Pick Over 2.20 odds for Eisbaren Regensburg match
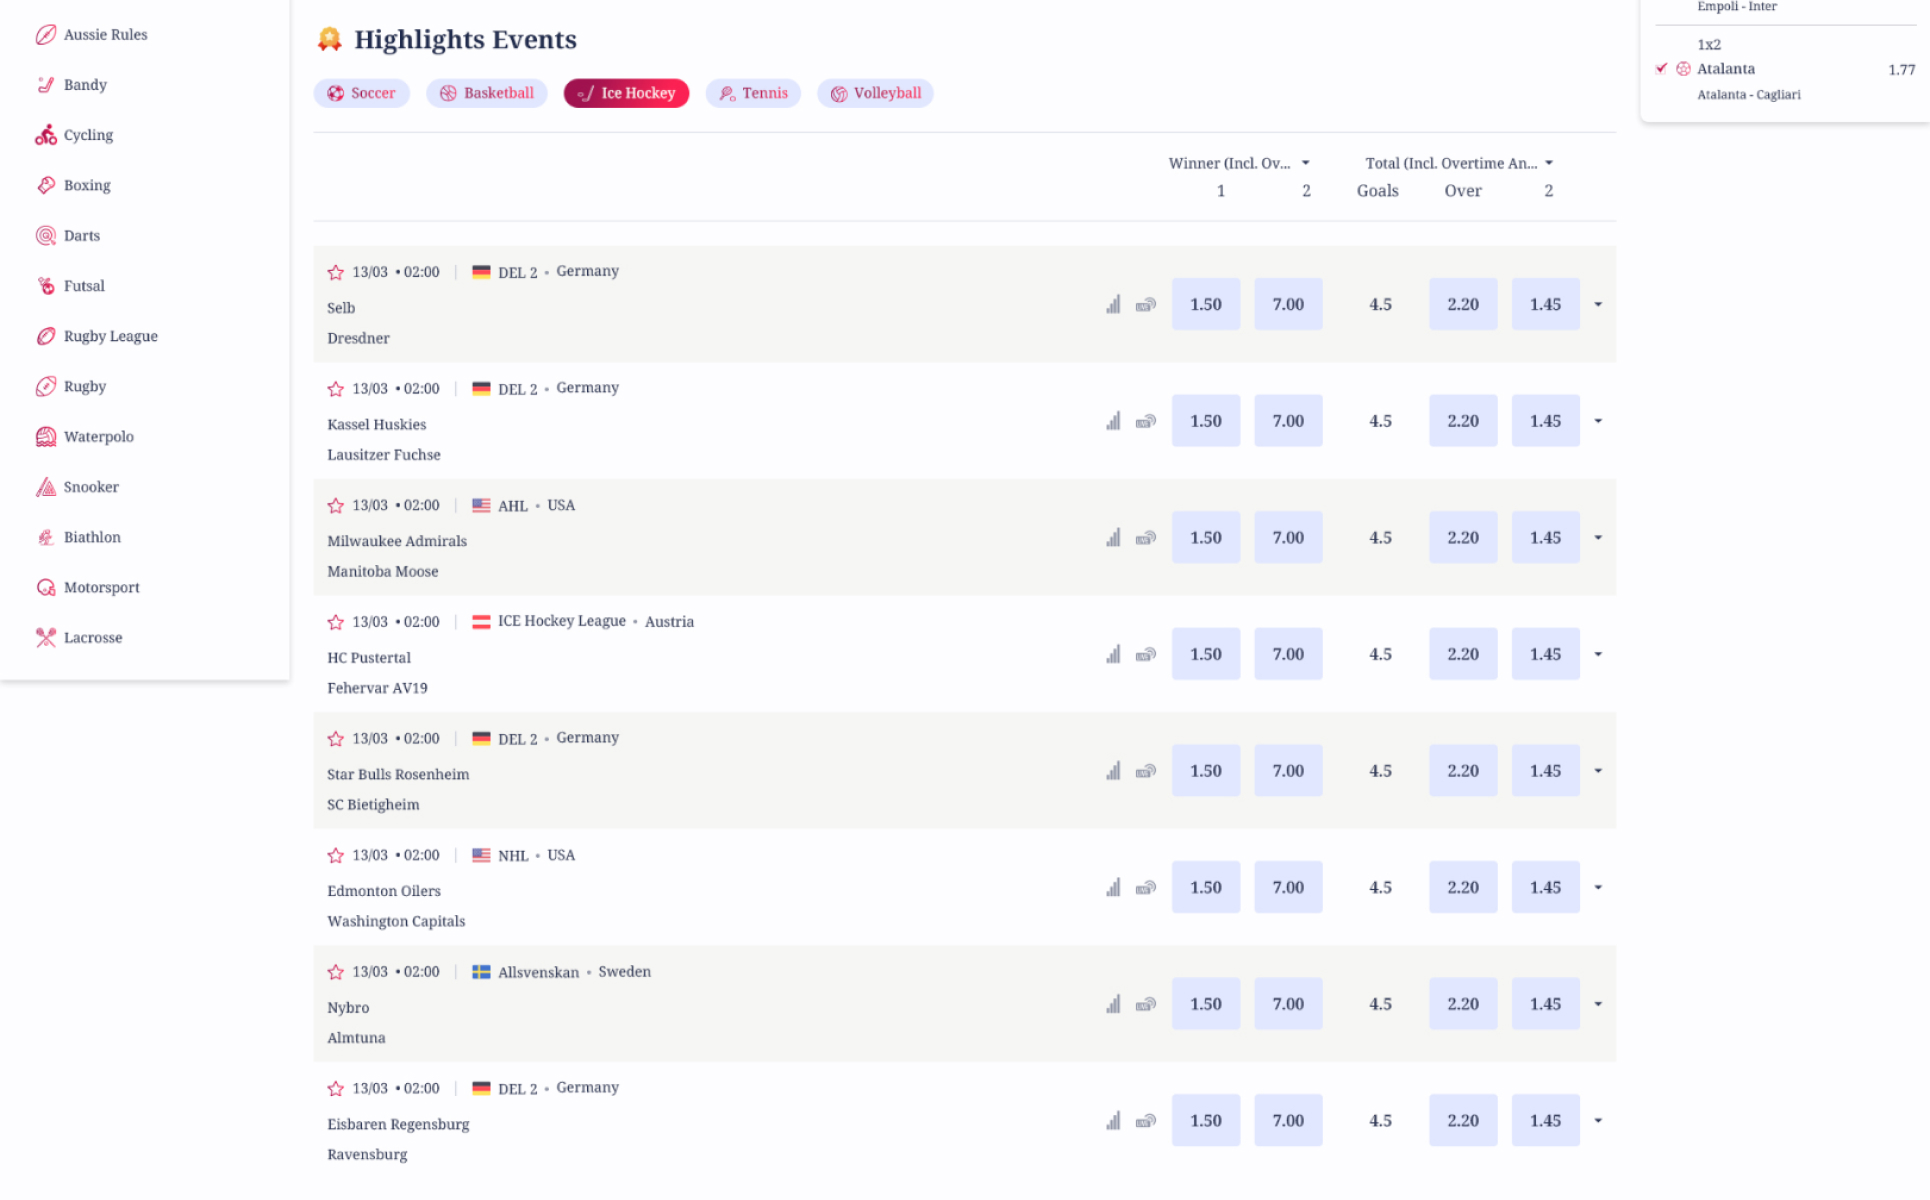 pos(1462,1121)
